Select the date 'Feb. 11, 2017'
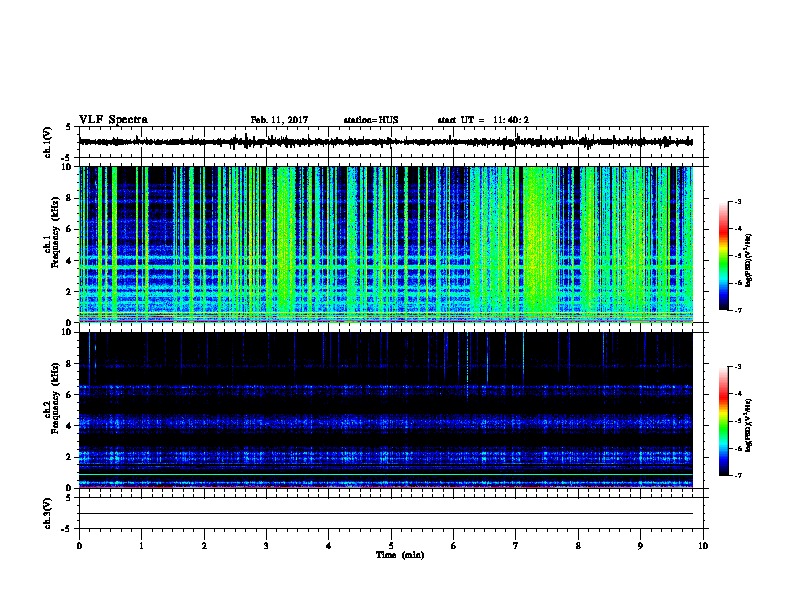The width and height of the screenshot is (792, 612). pos(279,120)
